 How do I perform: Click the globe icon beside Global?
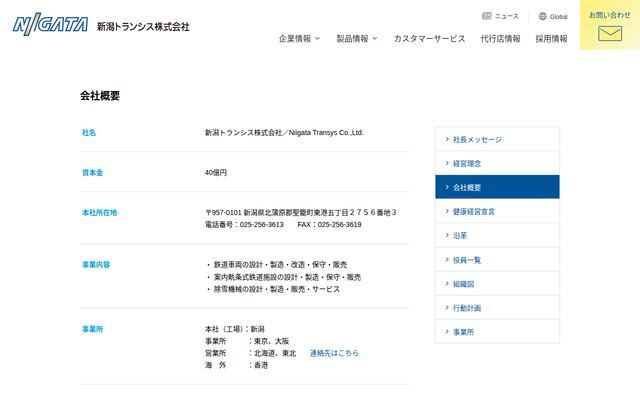tap(542, 16)
